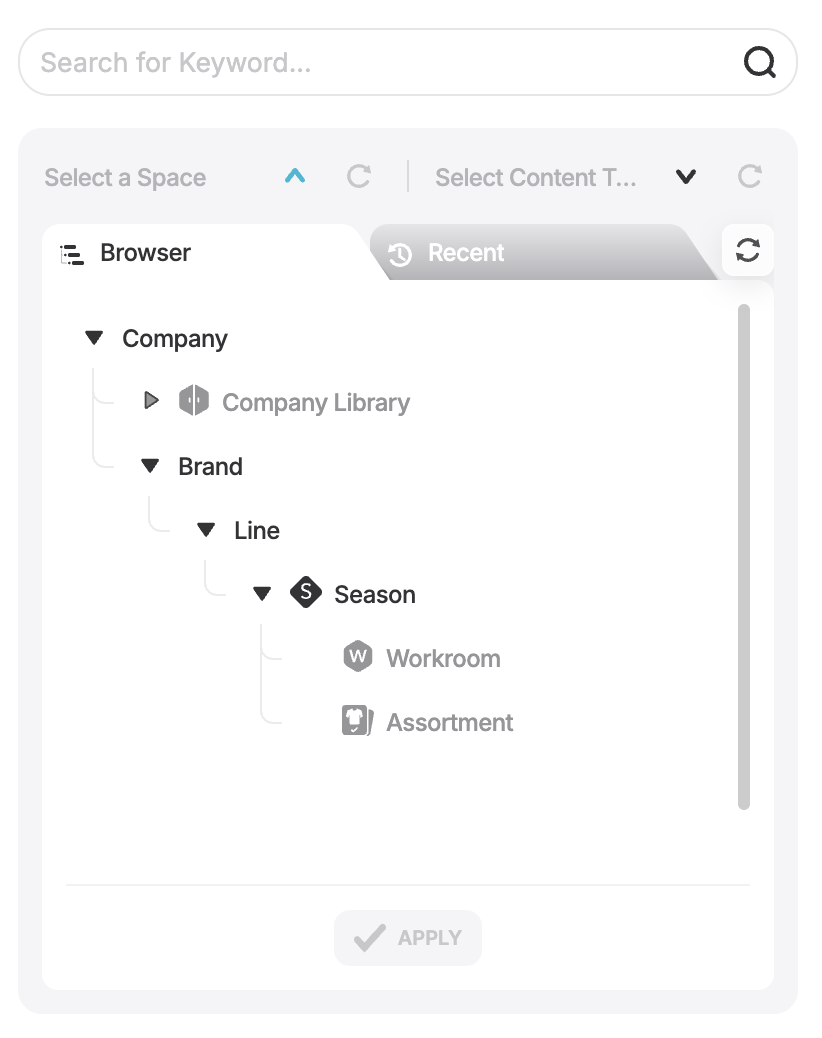Collapse the Brand tree node

coord(150,466)
